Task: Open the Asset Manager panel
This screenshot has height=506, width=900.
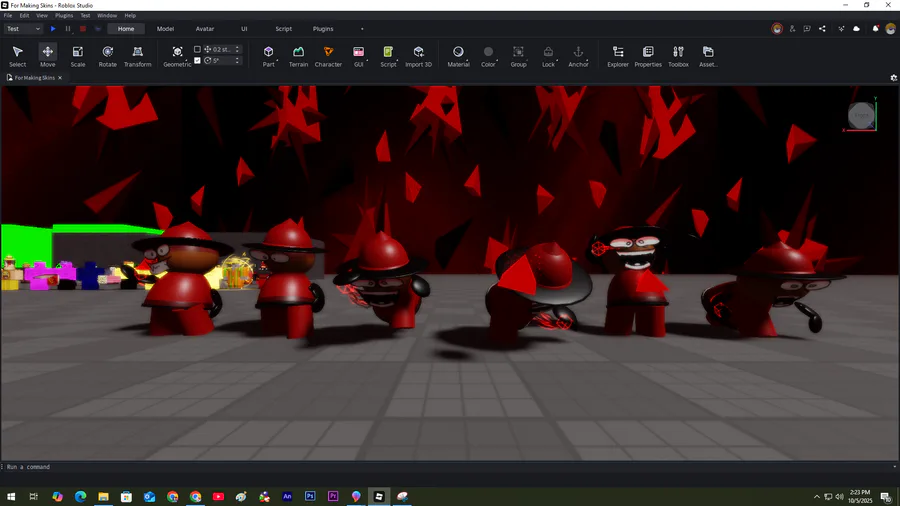Action: point(708,56)
